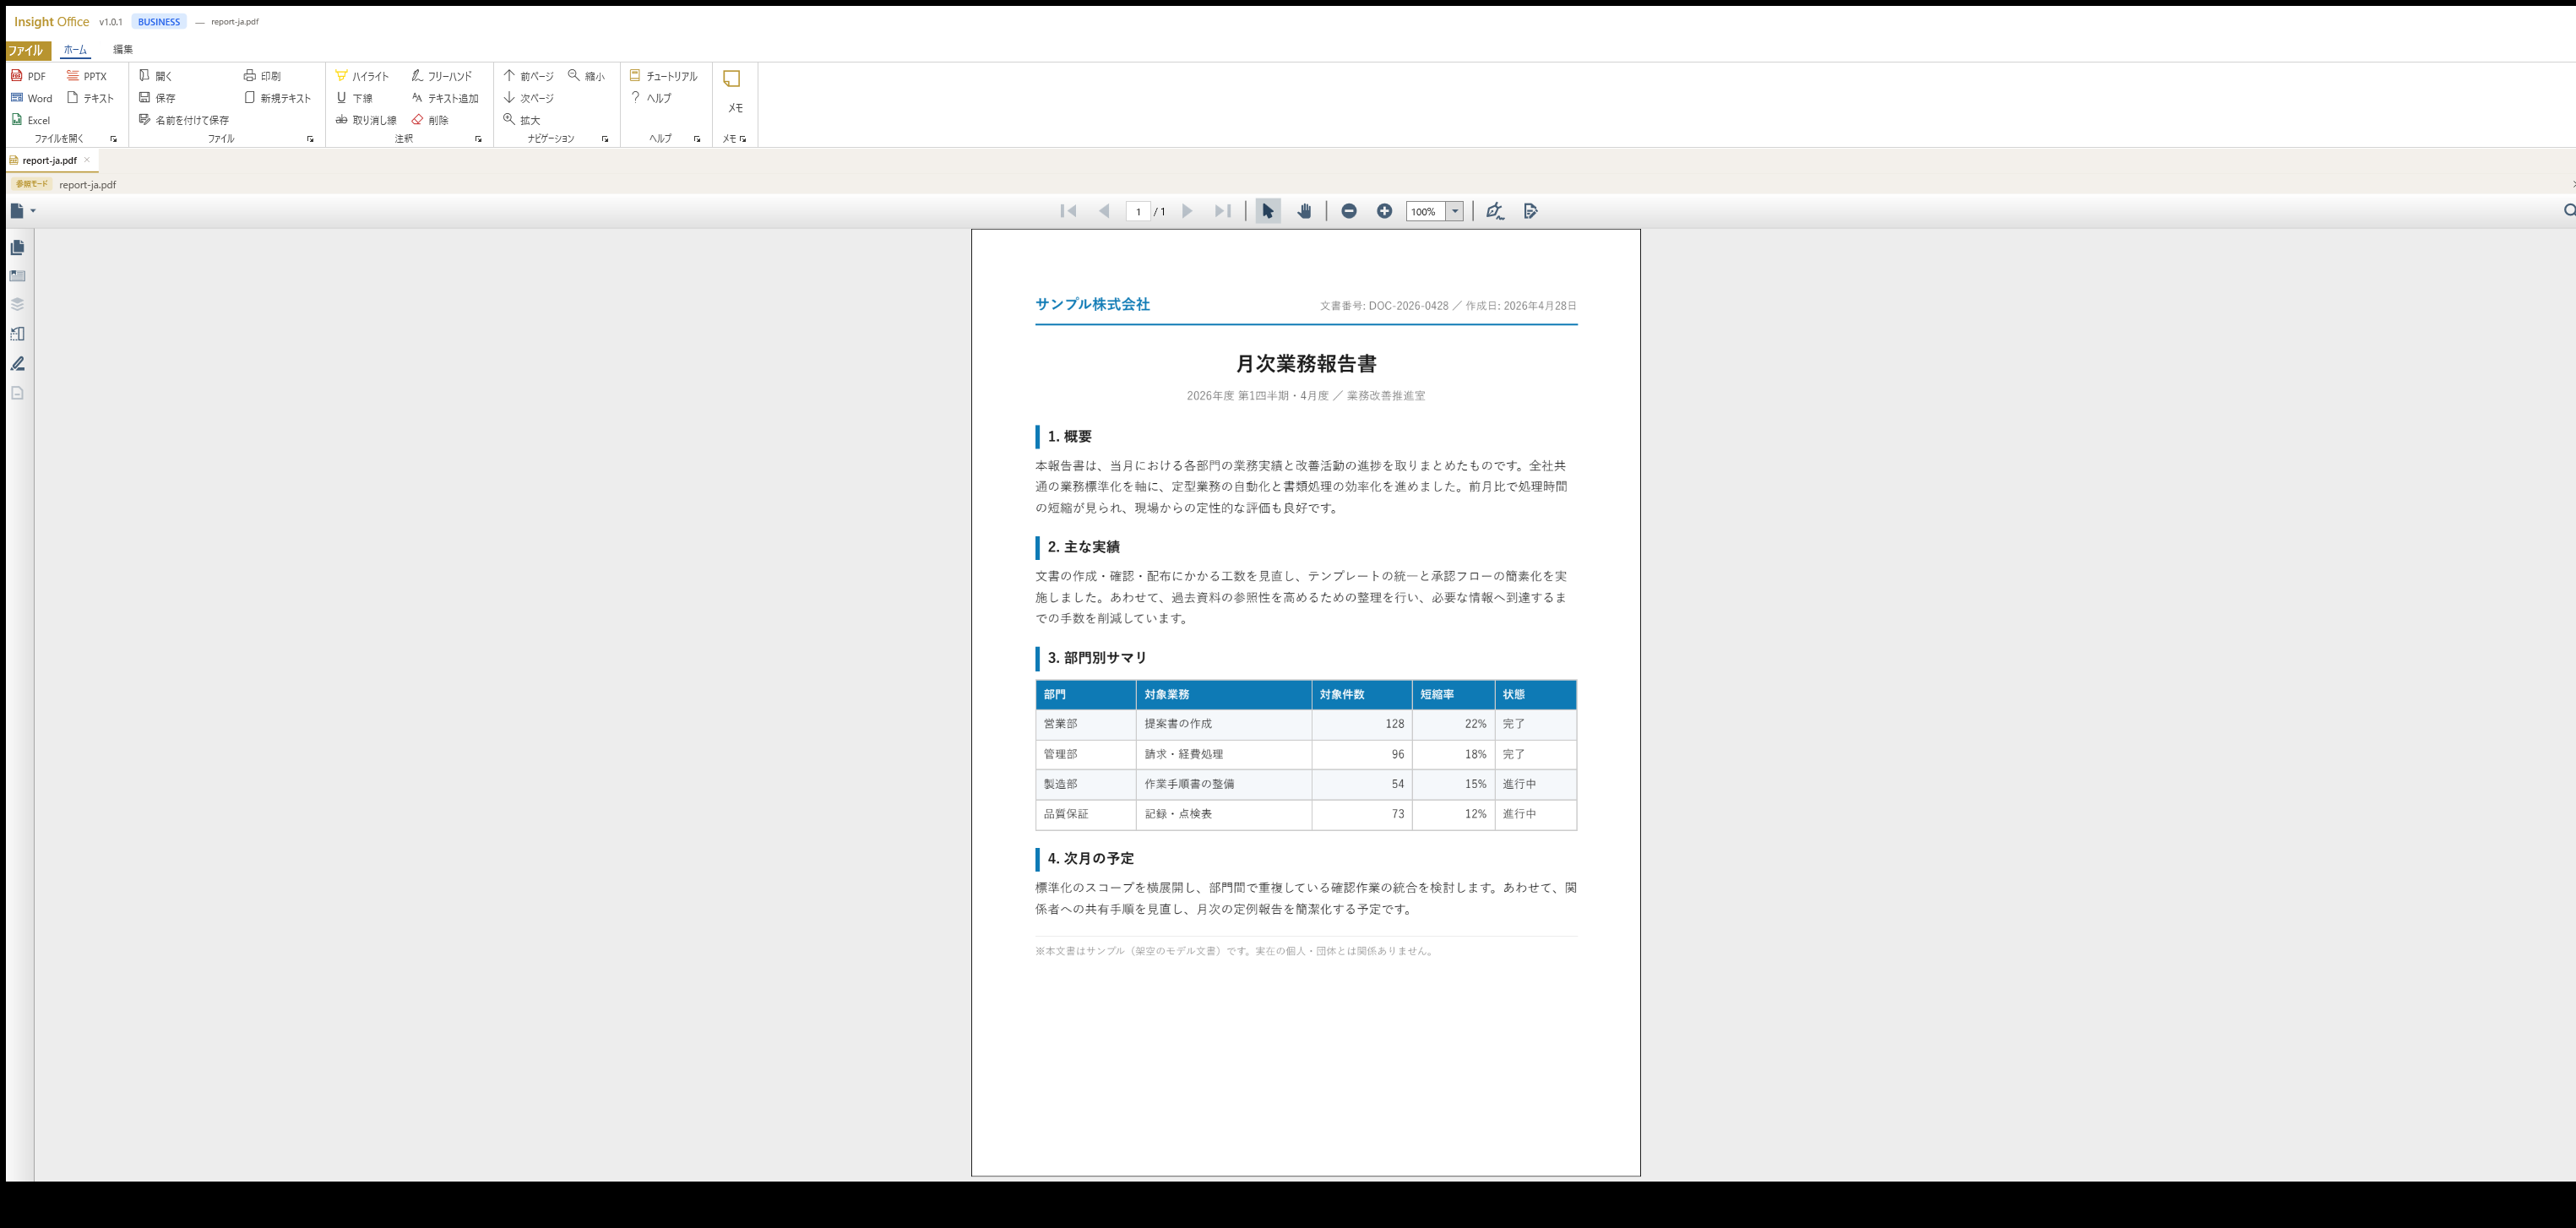
Task: Add a メモ sticky note
Action: 734,91
